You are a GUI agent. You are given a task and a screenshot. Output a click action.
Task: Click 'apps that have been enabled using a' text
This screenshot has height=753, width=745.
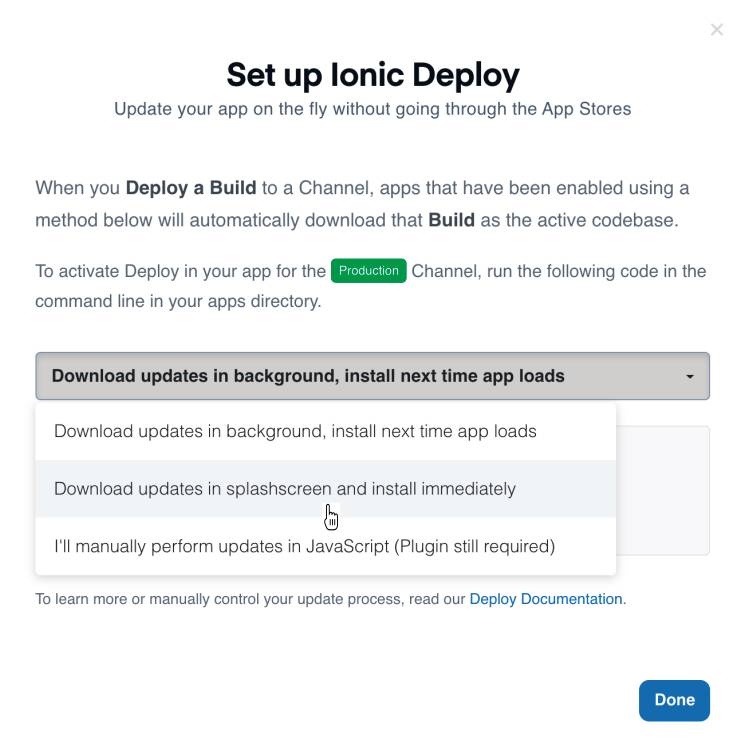[534, 188]
